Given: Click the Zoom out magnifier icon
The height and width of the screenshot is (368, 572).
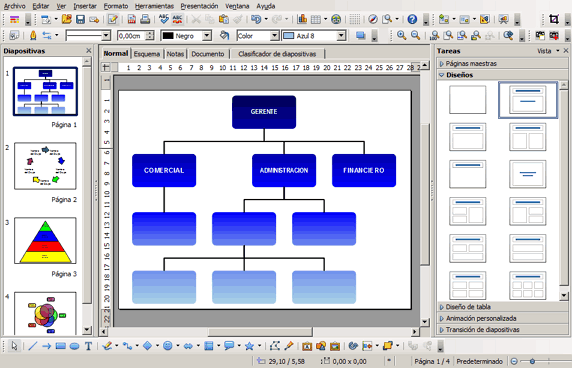Looking at the screenshot, I should (x=416, y=36).
